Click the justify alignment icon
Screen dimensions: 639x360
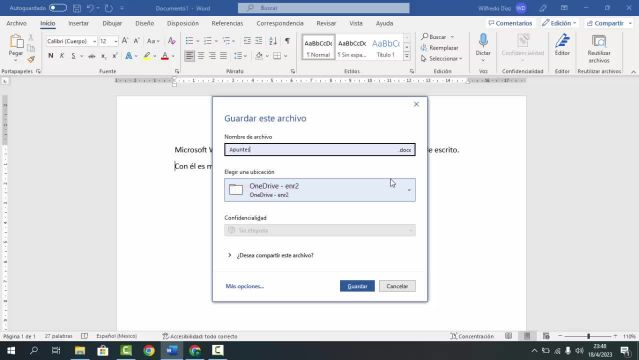point(223,56)
